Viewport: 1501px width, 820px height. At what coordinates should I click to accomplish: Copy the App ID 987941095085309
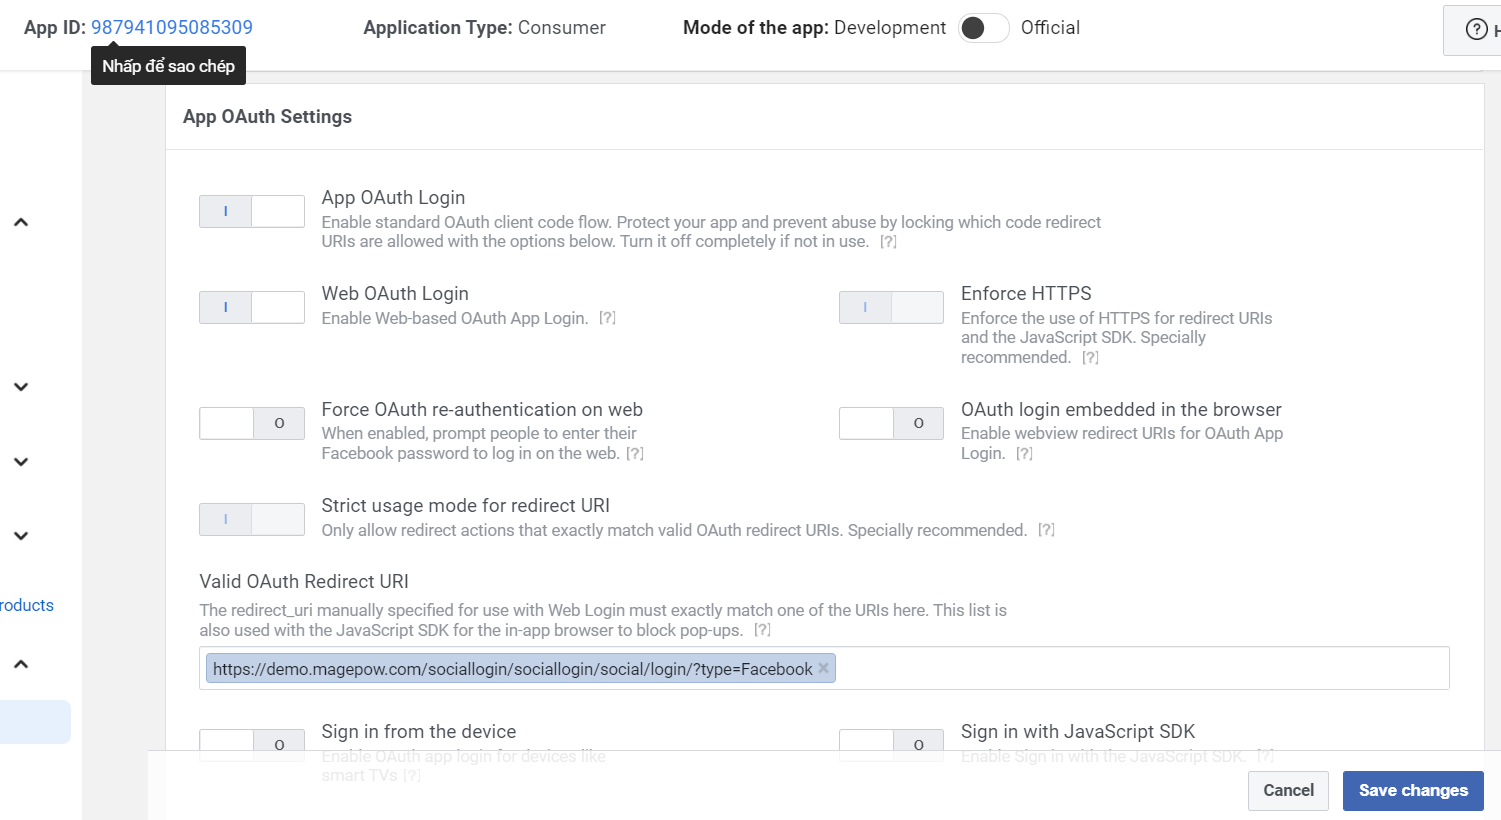click(172, 28)
